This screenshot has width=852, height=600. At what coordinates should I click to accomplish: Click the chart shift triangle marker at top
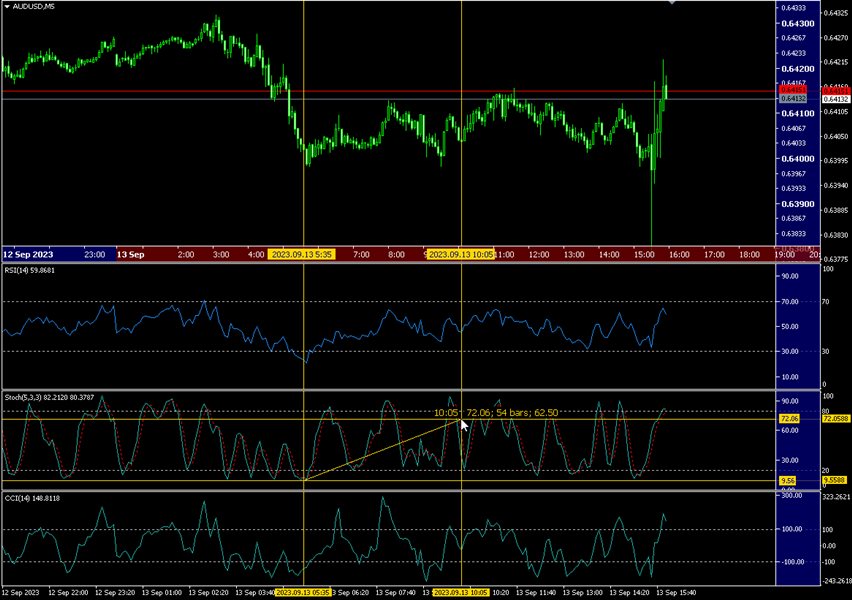click(672, 3)
